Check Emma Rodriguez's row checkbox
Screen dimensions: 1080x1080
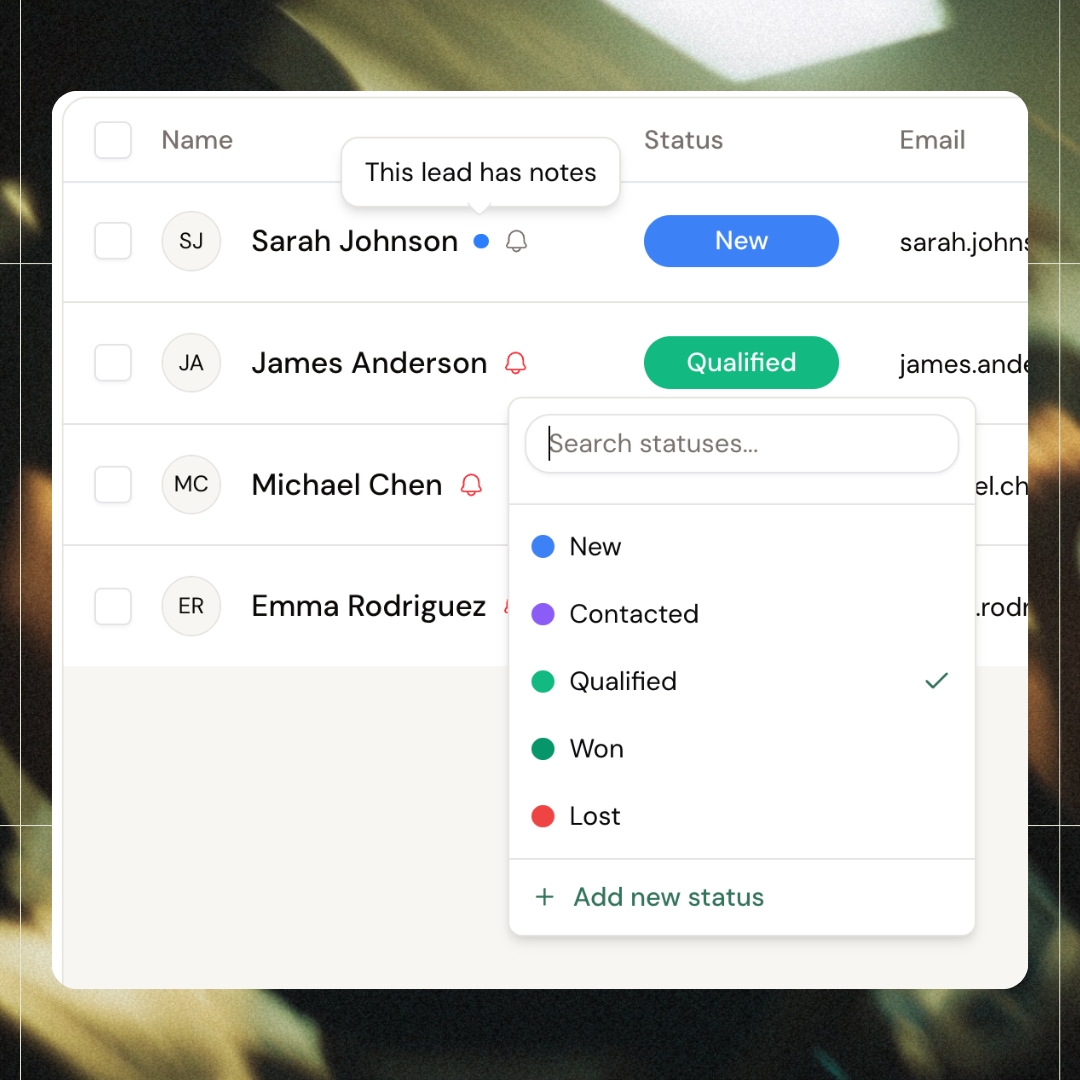tap(113, 606)
